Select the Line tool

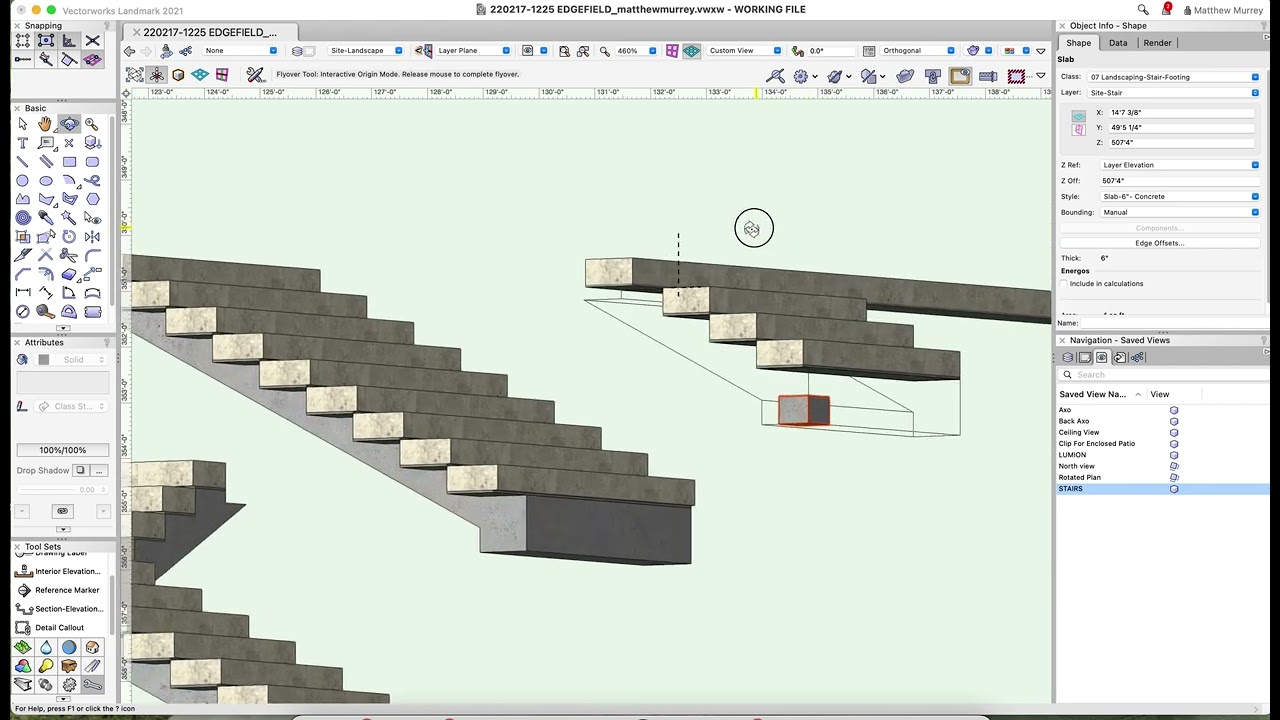coord(22,162)
